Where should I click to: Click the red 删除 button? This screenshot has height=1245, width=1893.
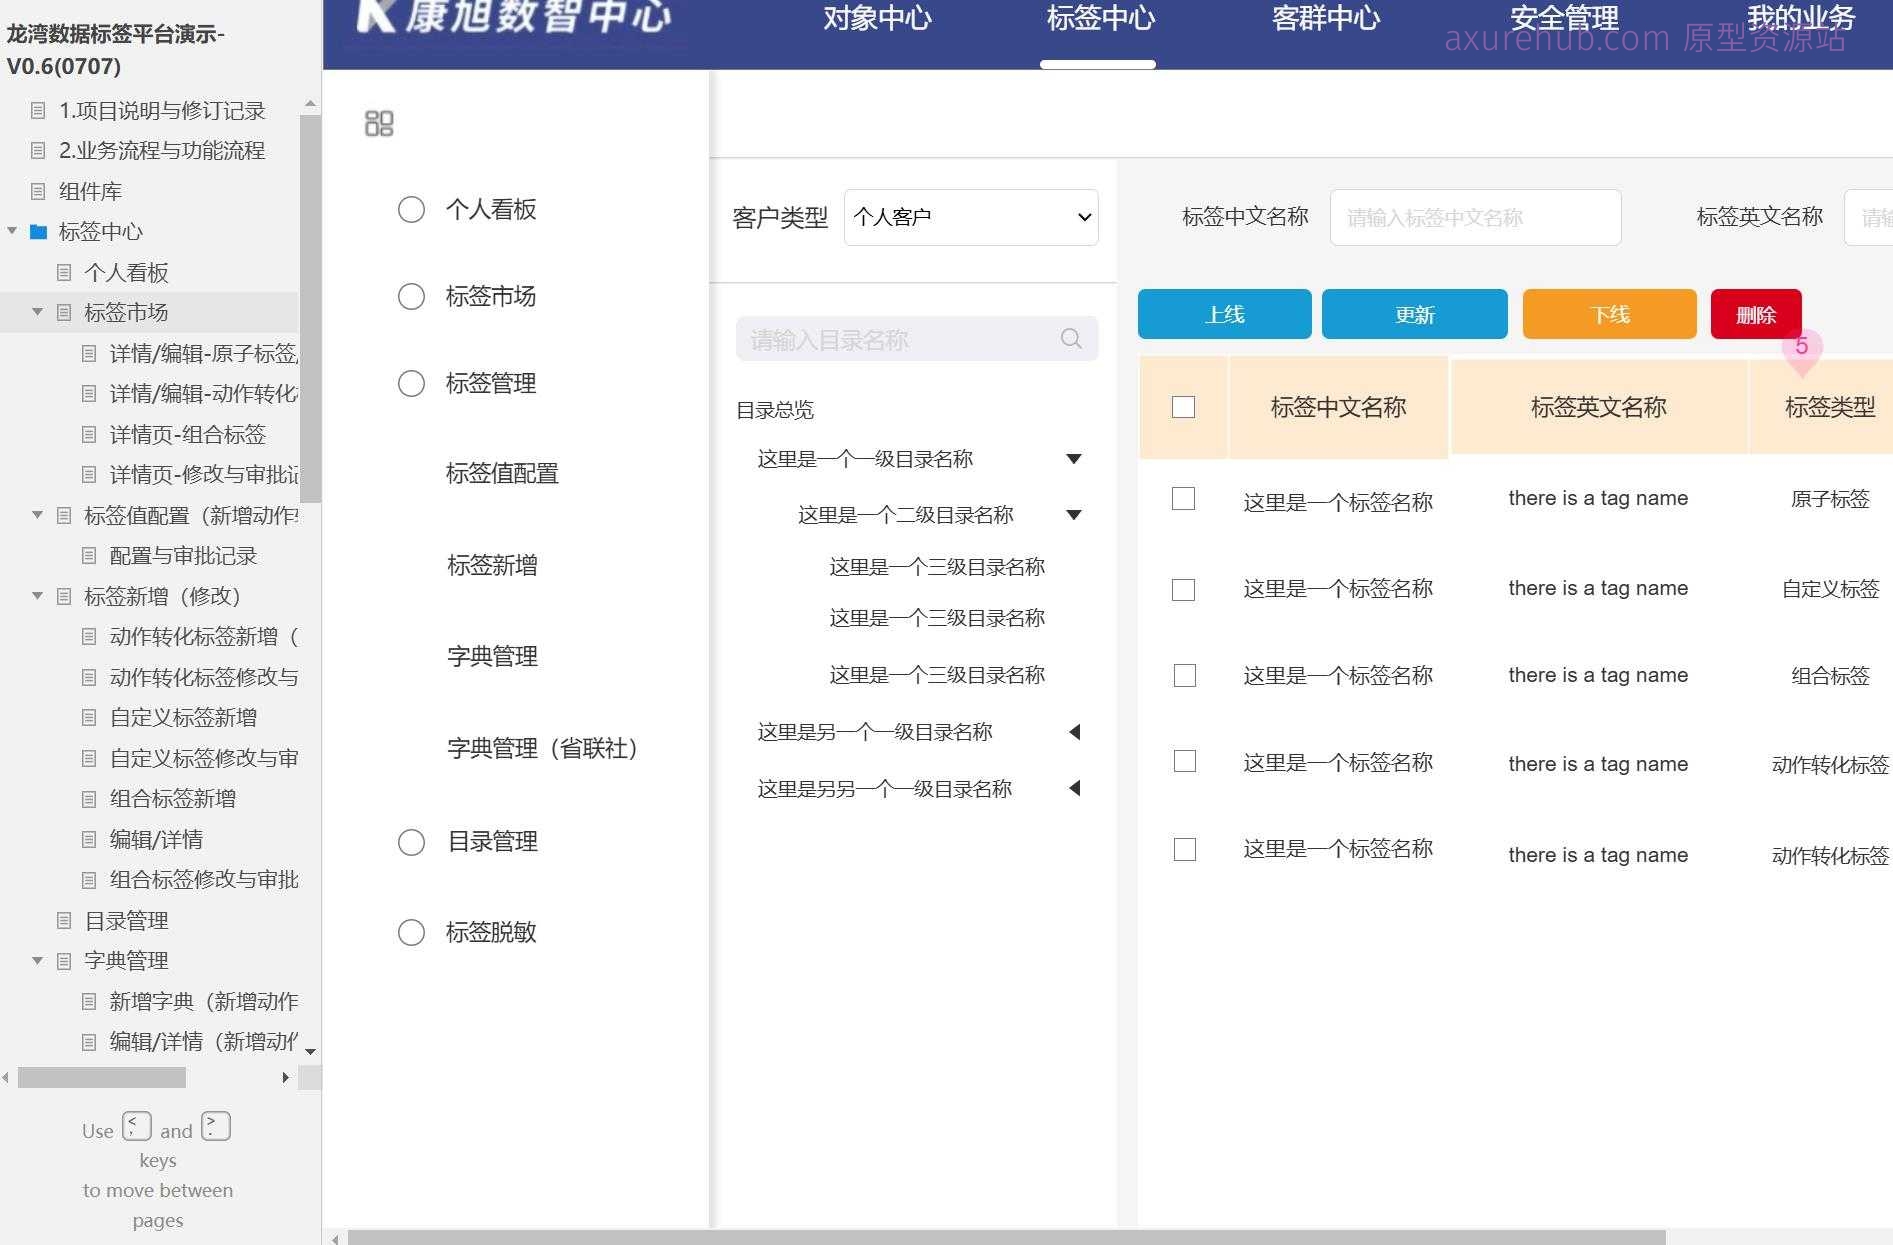(1756, 313)
